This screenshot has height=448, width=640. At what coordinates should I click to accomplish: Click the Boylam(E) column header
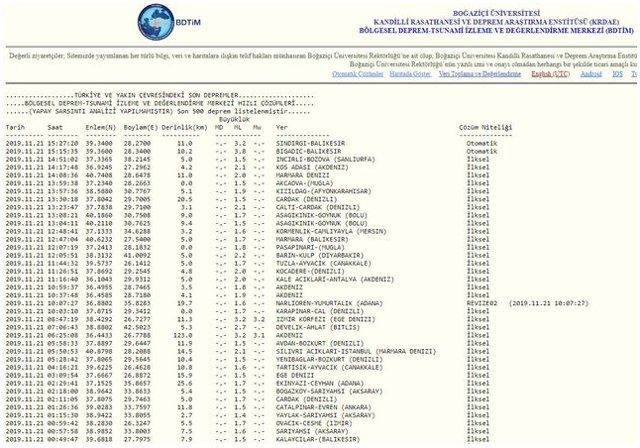click(x=141, y=127)
